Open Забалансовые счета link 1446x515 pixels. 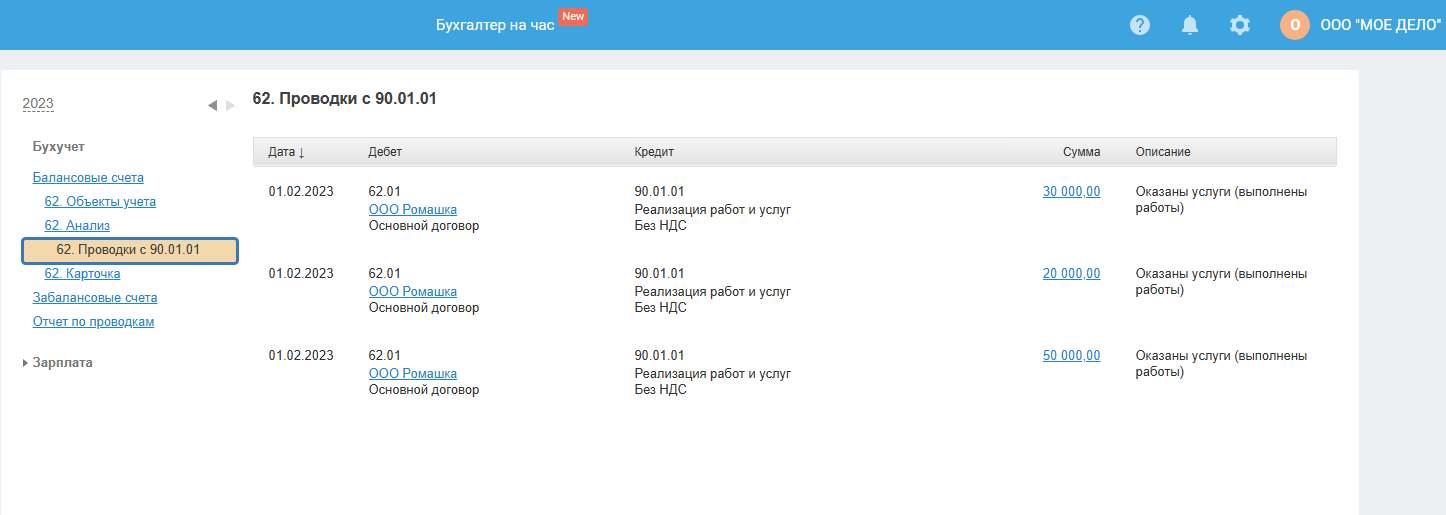(95, 298)
